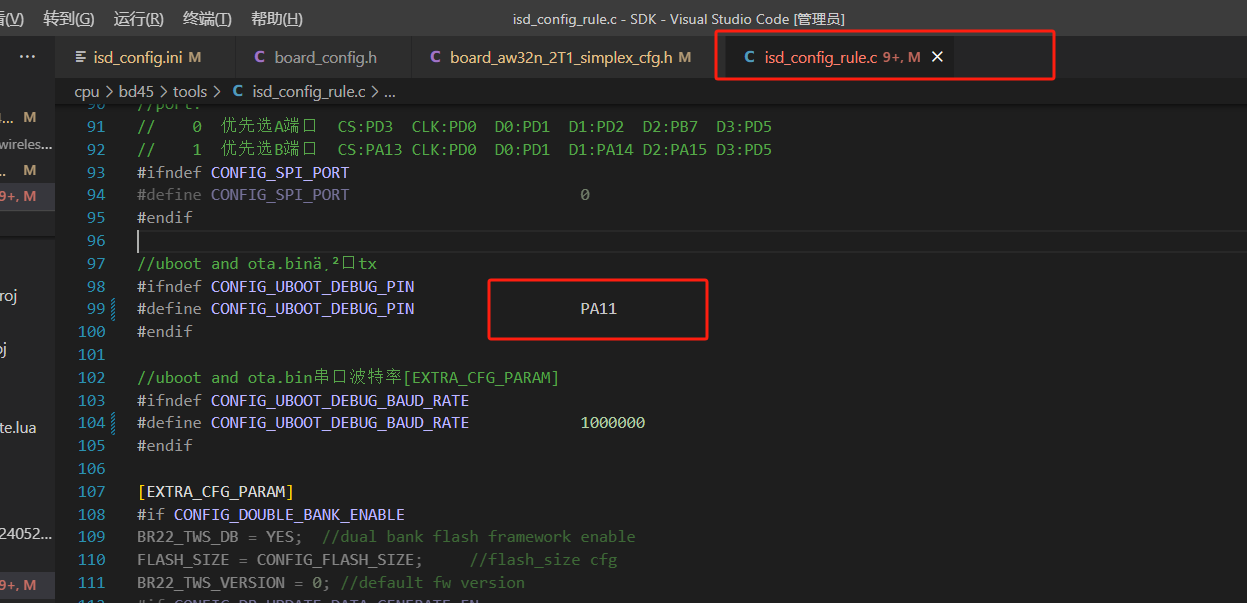
Task: Open the 转到(G) menu
Action: [69, 19]
